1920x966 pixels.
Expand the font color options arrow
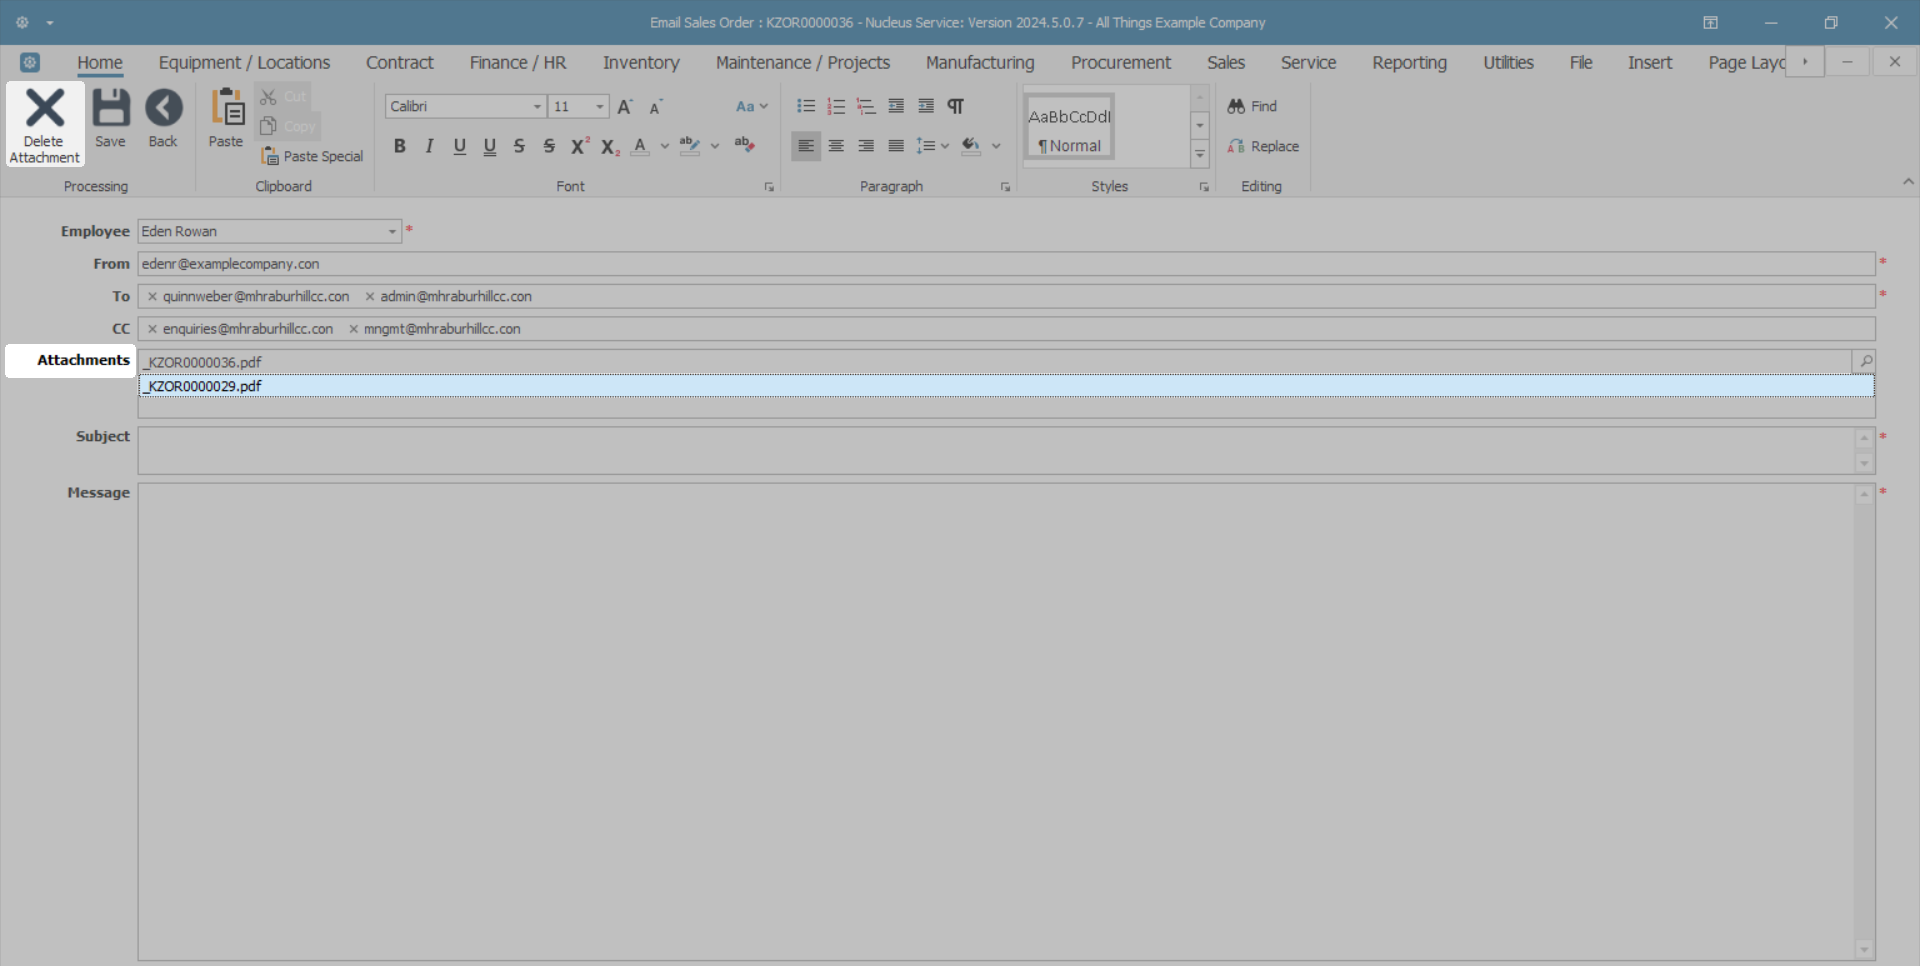[665, 146]
